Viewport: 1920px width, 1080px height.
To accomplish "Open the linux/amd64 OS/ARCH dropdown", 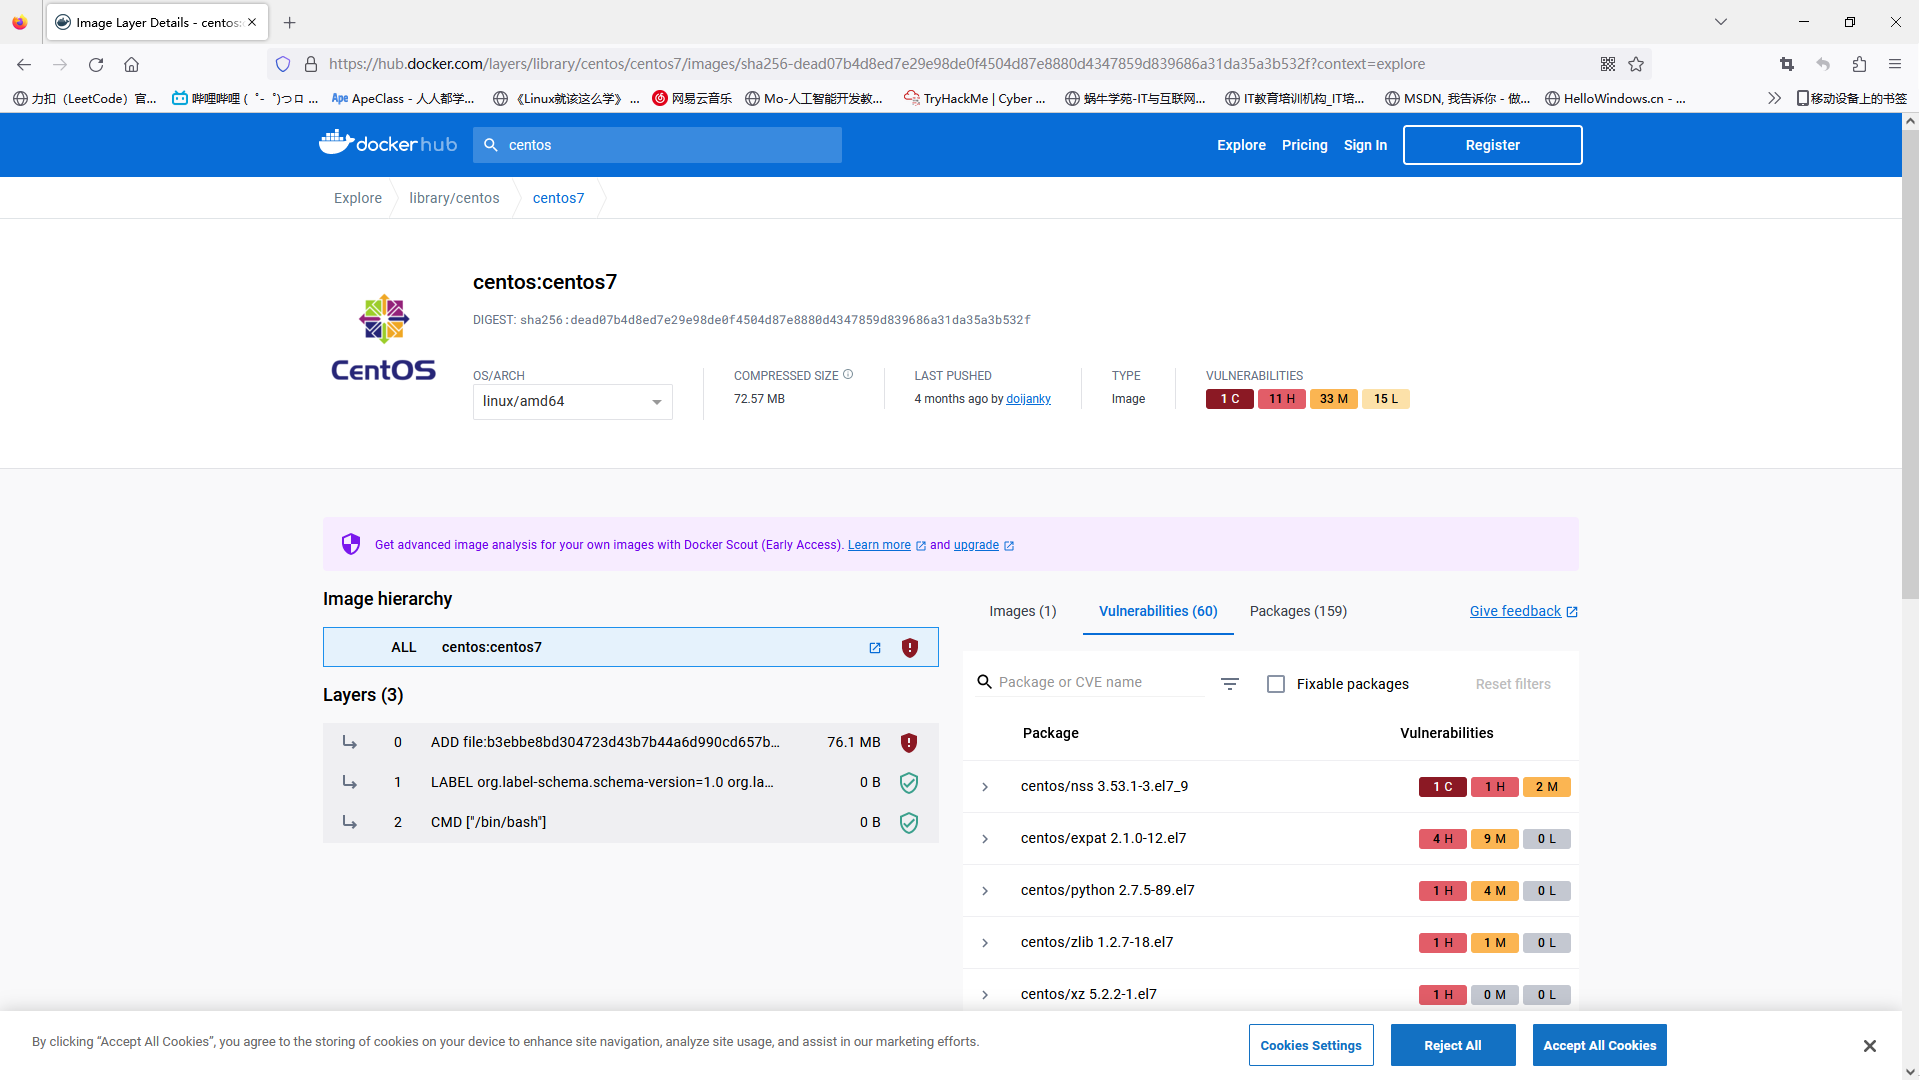I will point(573,402).
